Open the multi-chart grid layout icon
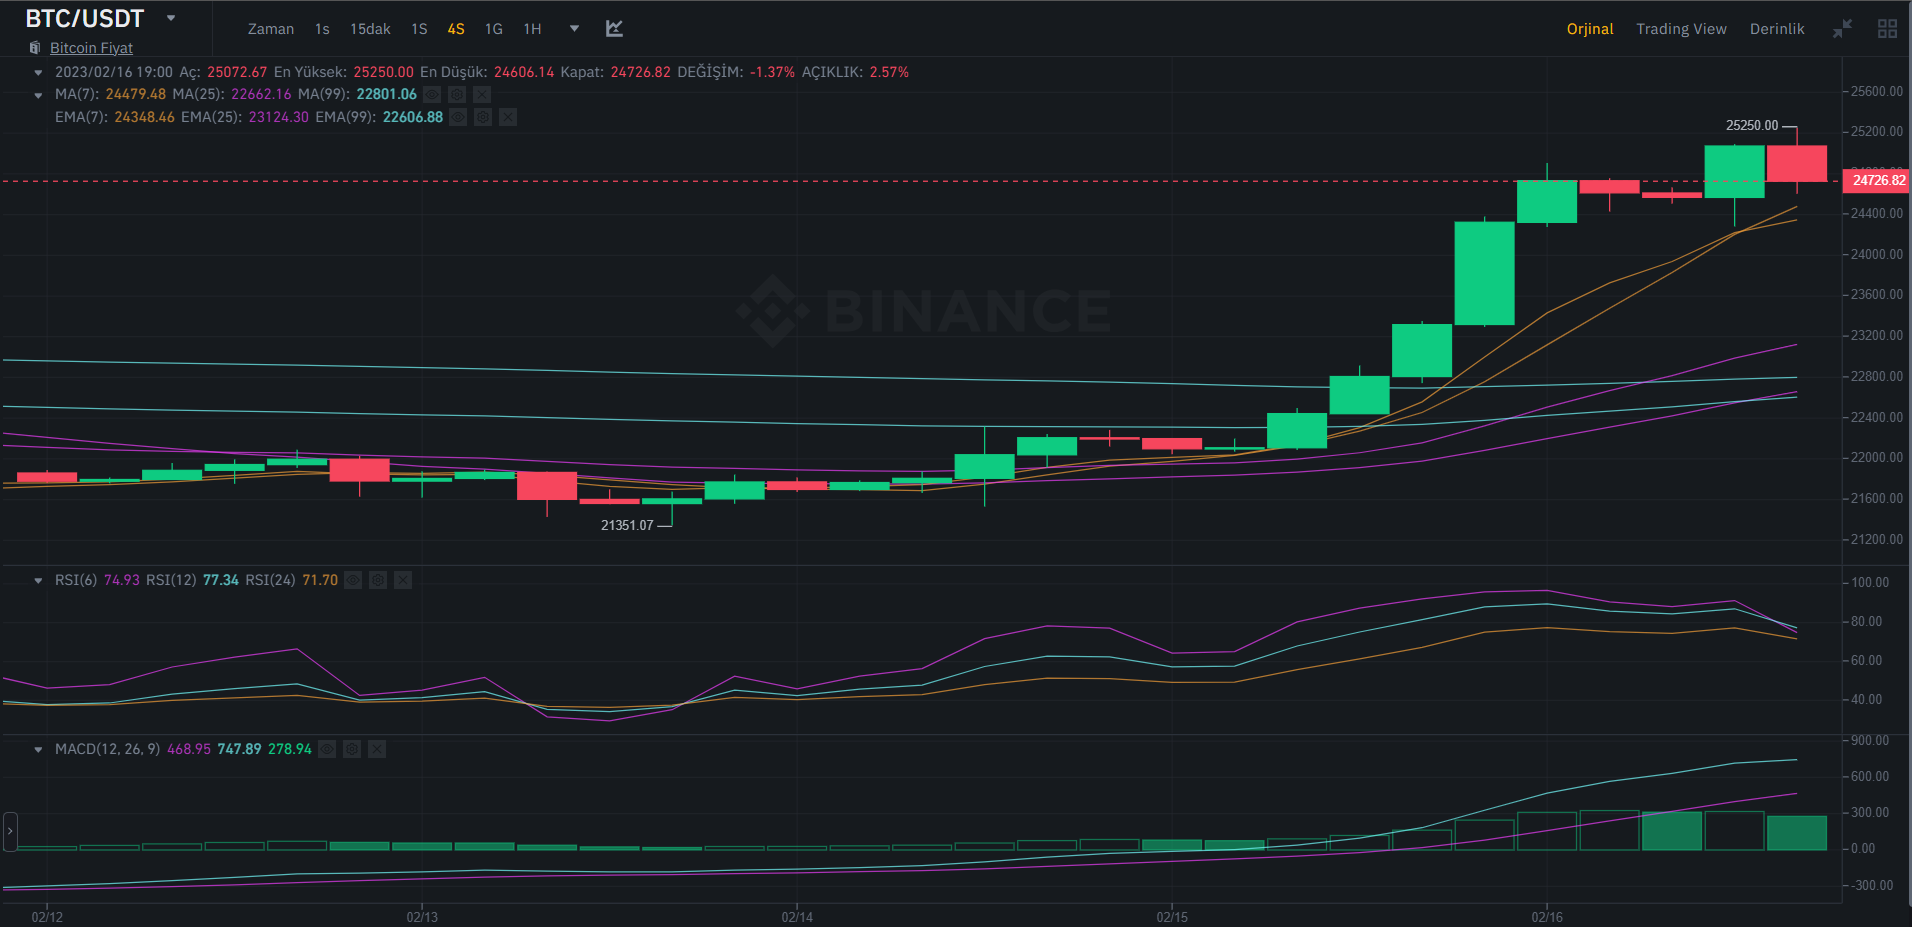This screenshot has width=1912, height=927. [x=1887, y=29]
